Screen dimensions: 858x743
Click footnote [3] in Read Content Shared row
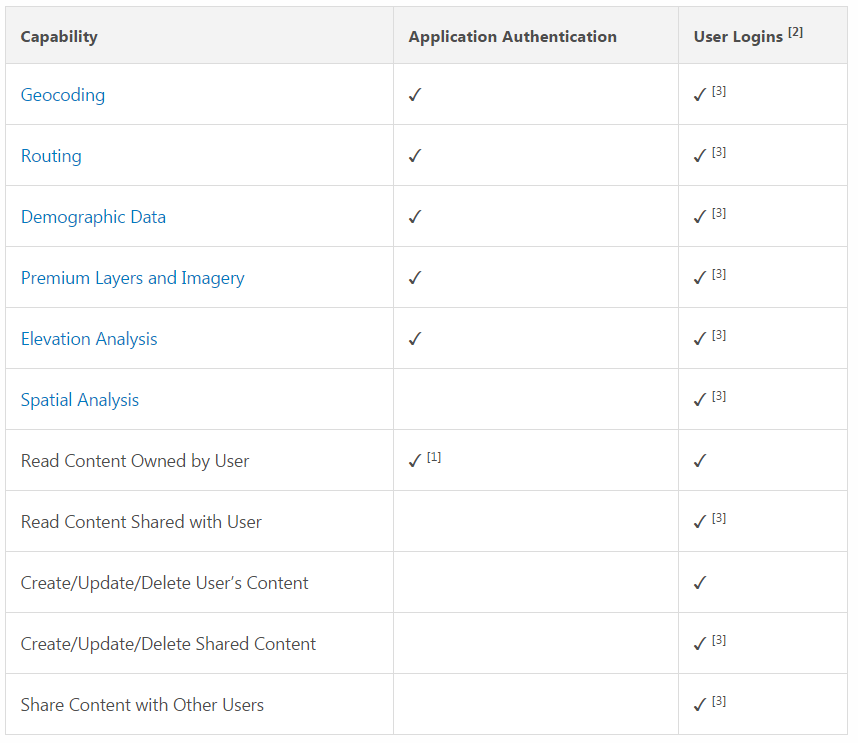pyautogui.click(x=719, y=518)
